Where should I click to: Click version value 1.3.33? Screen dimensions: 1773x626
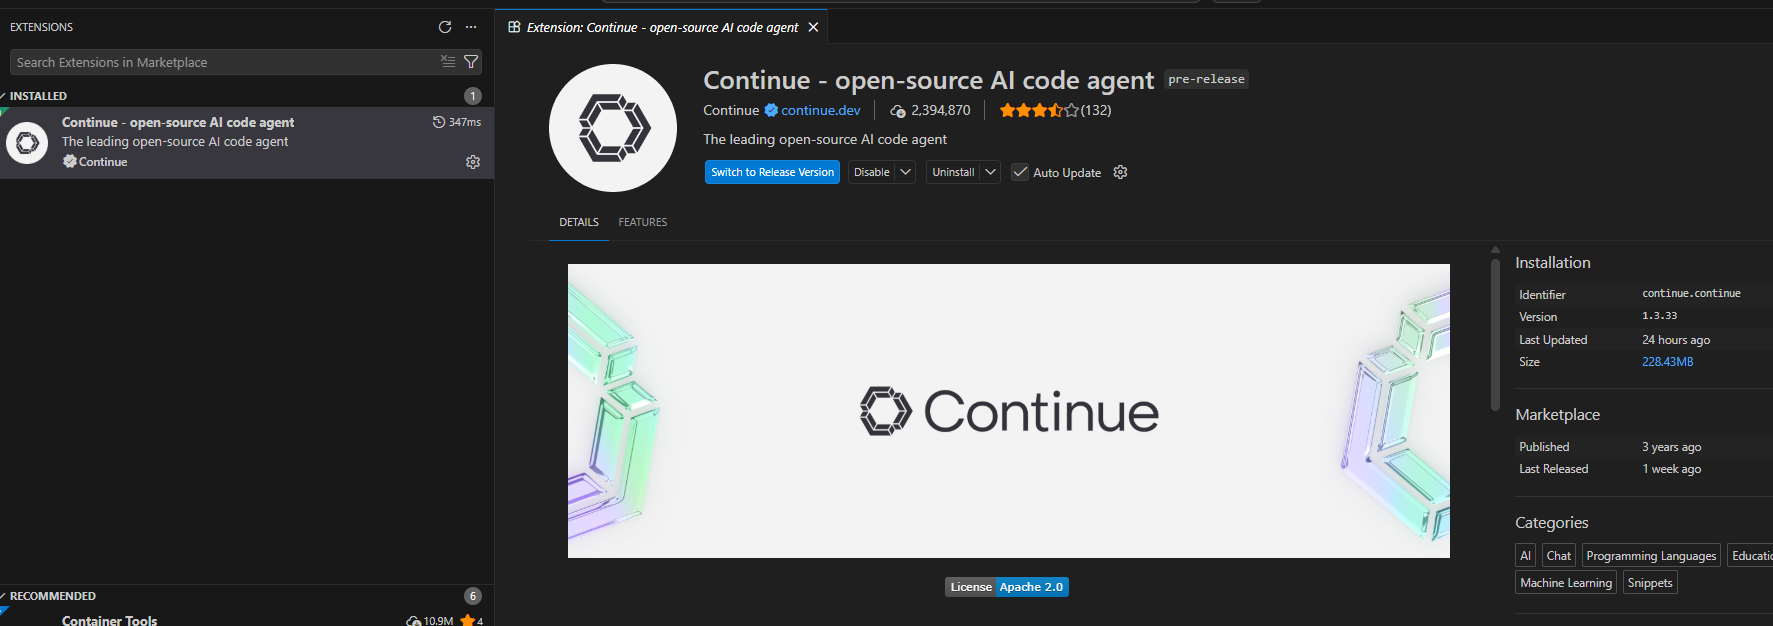point(1660,316)
